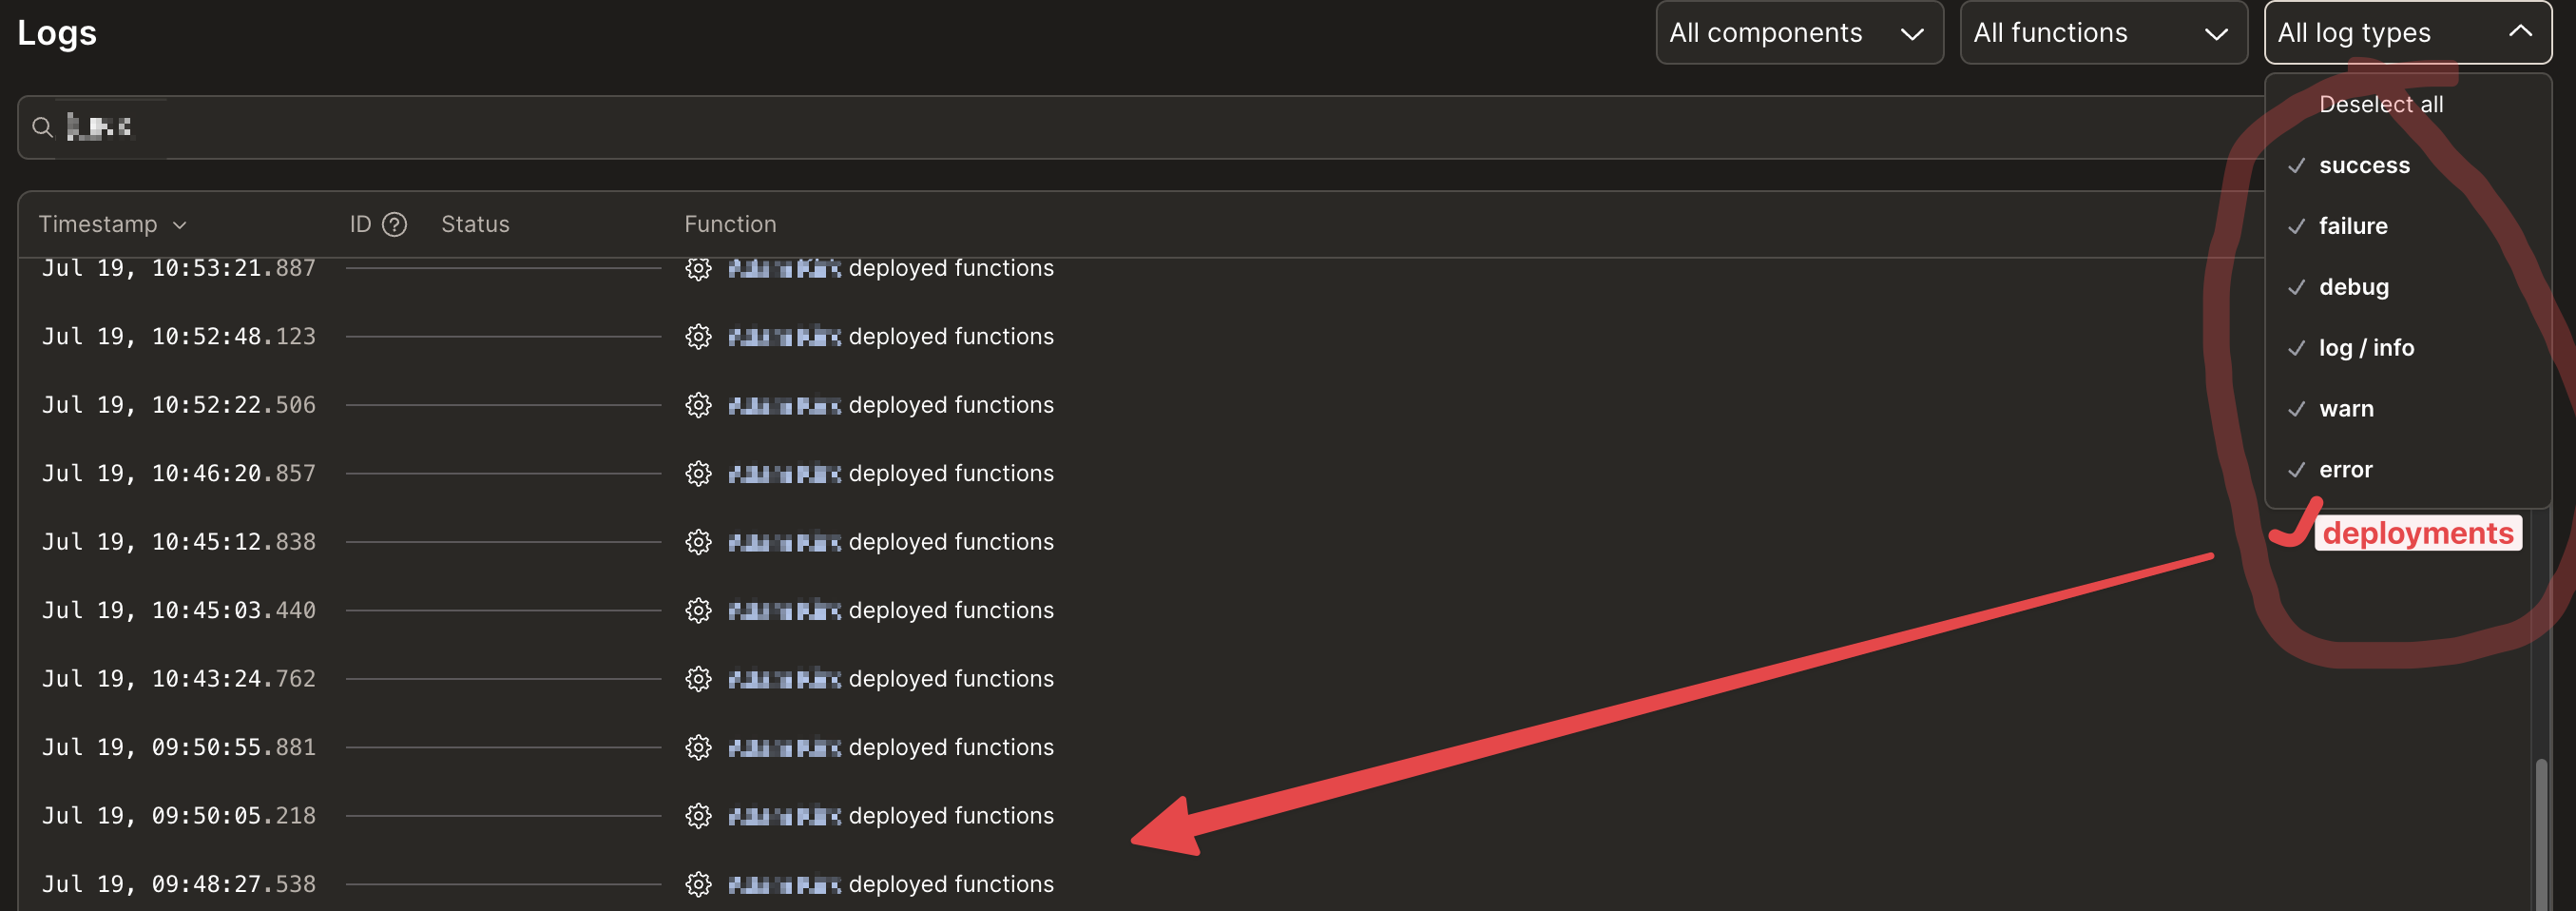Image resolution: width=2576 pixels, height=911 pixels.
Task: Select timestamp Jul 19, 10:45:03.440
Action: (179, 611)
